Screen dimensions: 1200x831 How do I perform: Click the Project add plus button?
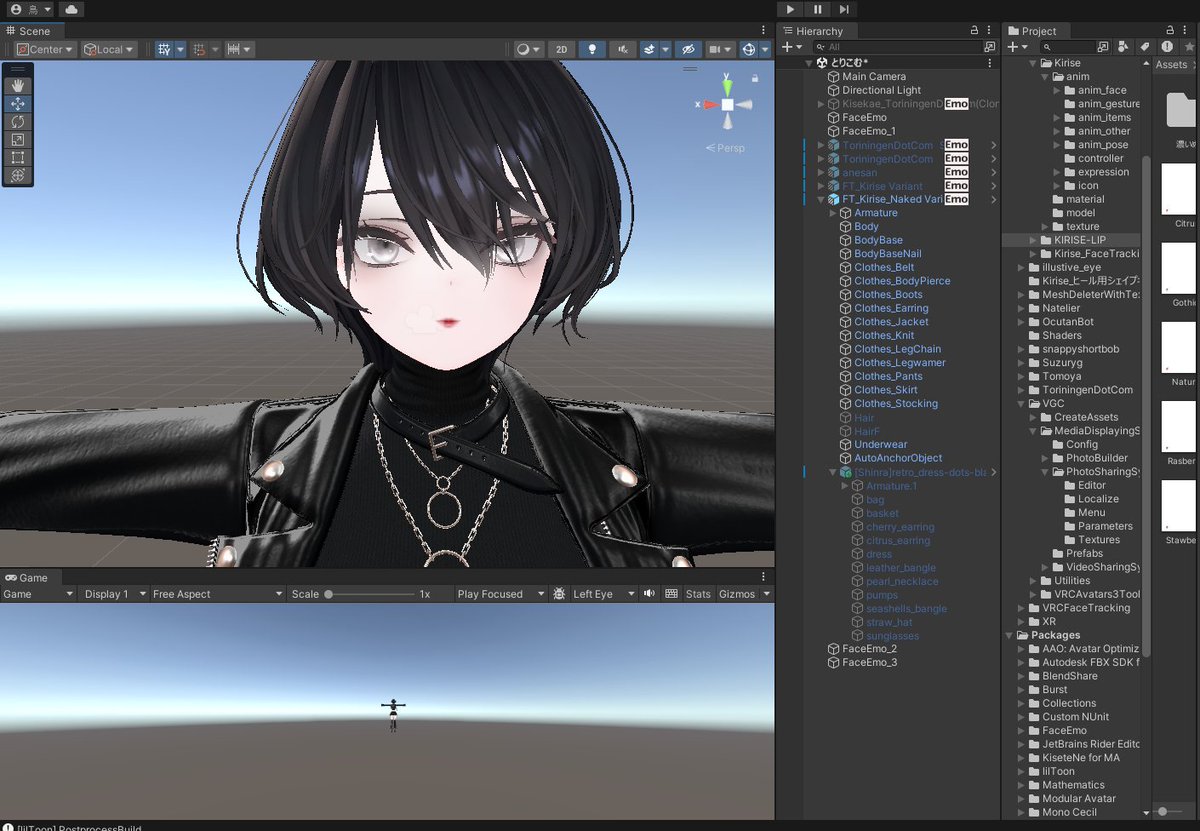point(1016,47)
